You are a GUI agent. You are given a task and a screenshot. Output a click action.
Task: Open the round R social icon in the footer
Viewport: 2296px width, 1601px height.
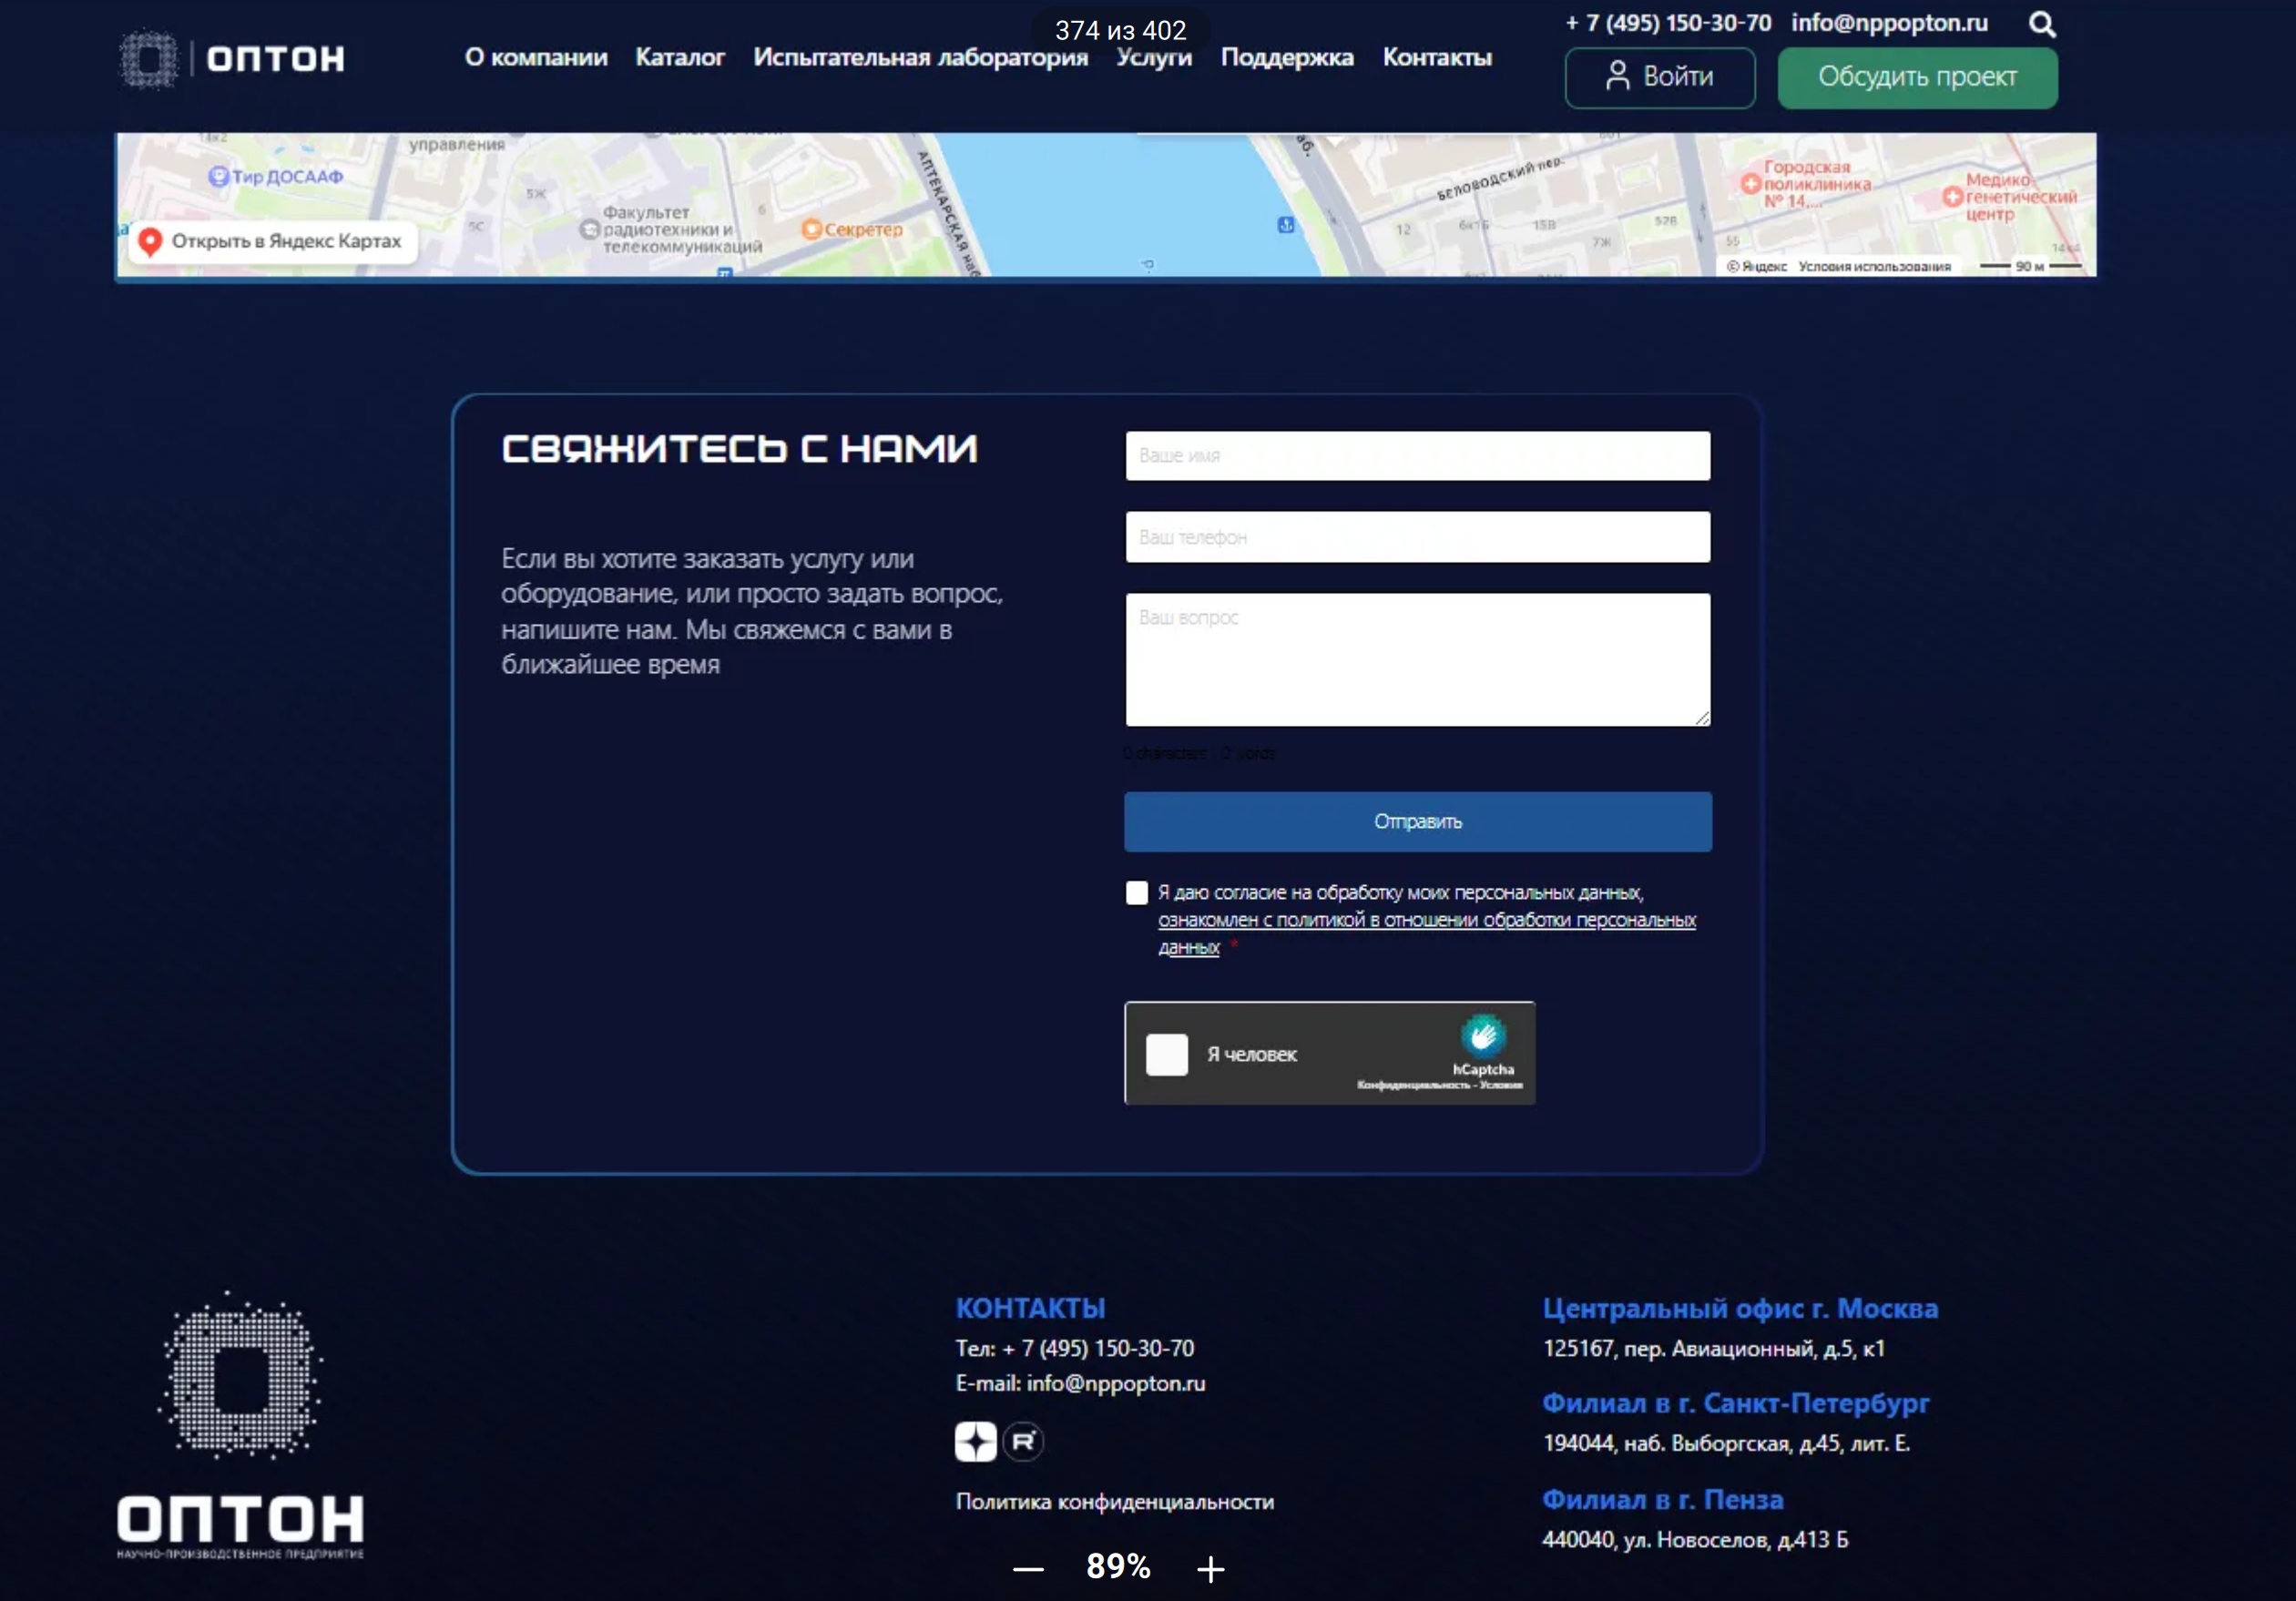[x=1023, y=1441]
